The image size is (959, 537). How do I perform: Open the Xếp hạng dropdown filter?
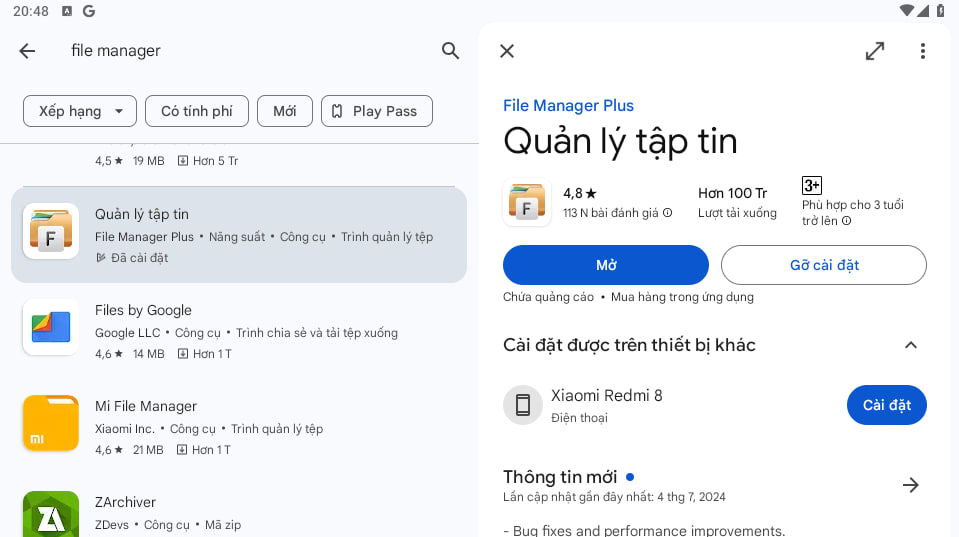click(x=79, y=111)
